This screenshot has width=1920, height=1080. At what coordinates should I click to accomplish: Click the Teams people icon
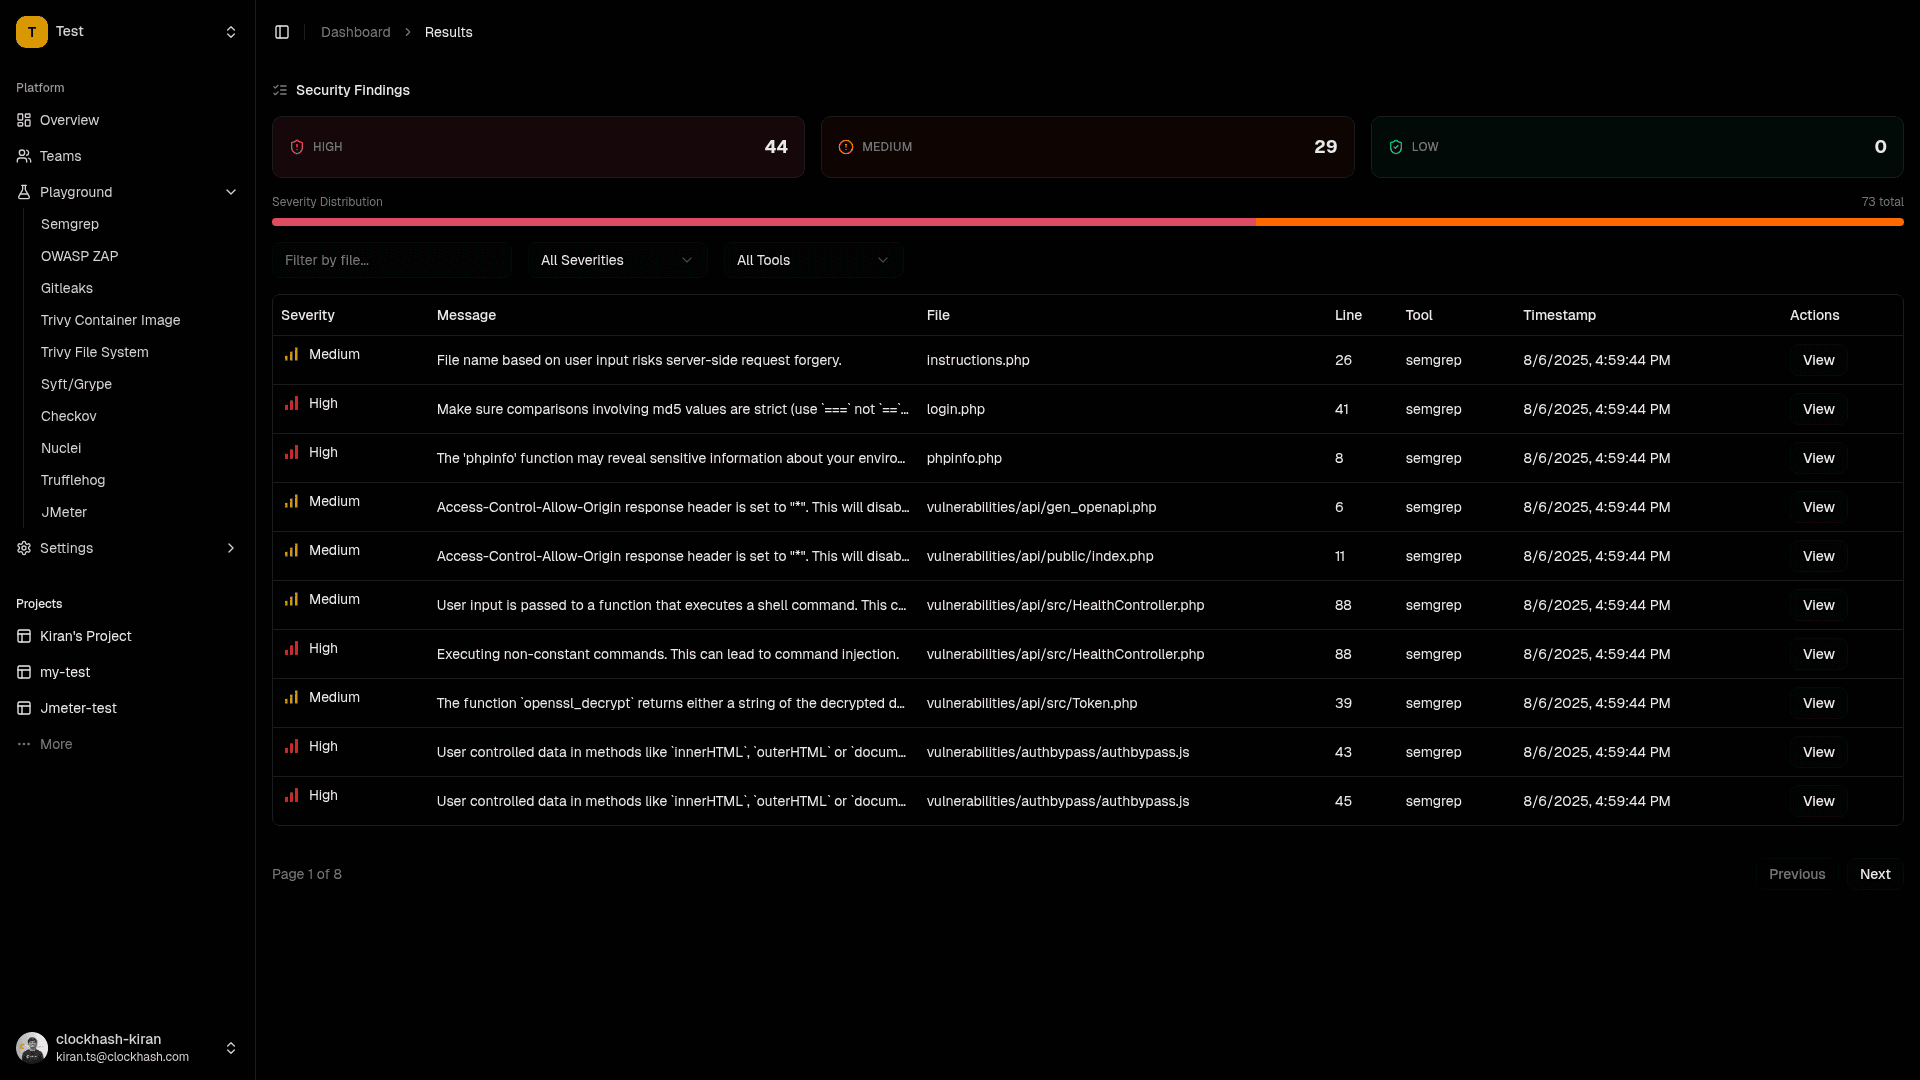click(x=23, y=156)
